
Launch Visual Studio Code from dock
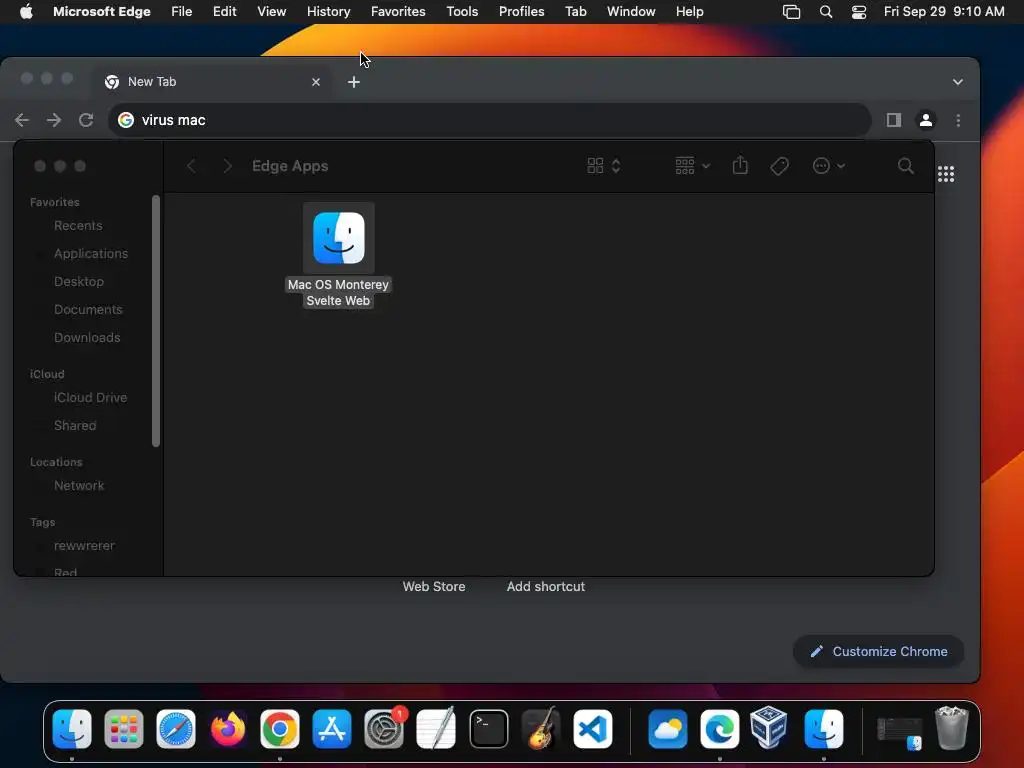tap(593, 729)
